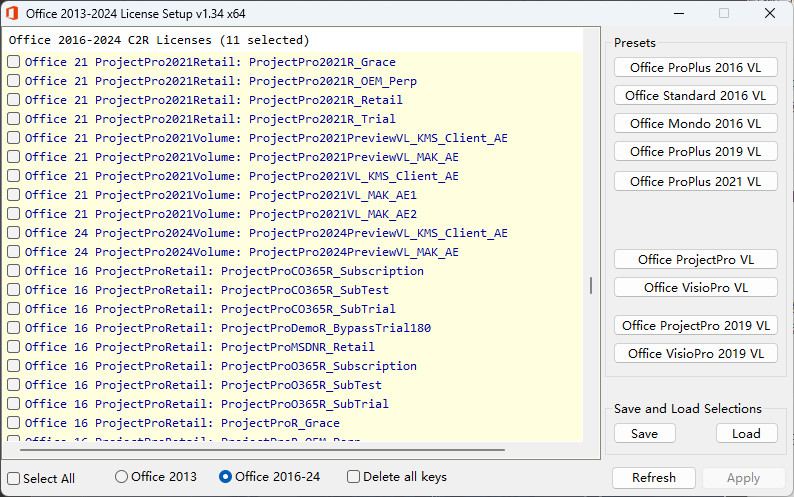Close the License Setup window
This screenshot has height=497, width=794.
pos(770,13)
